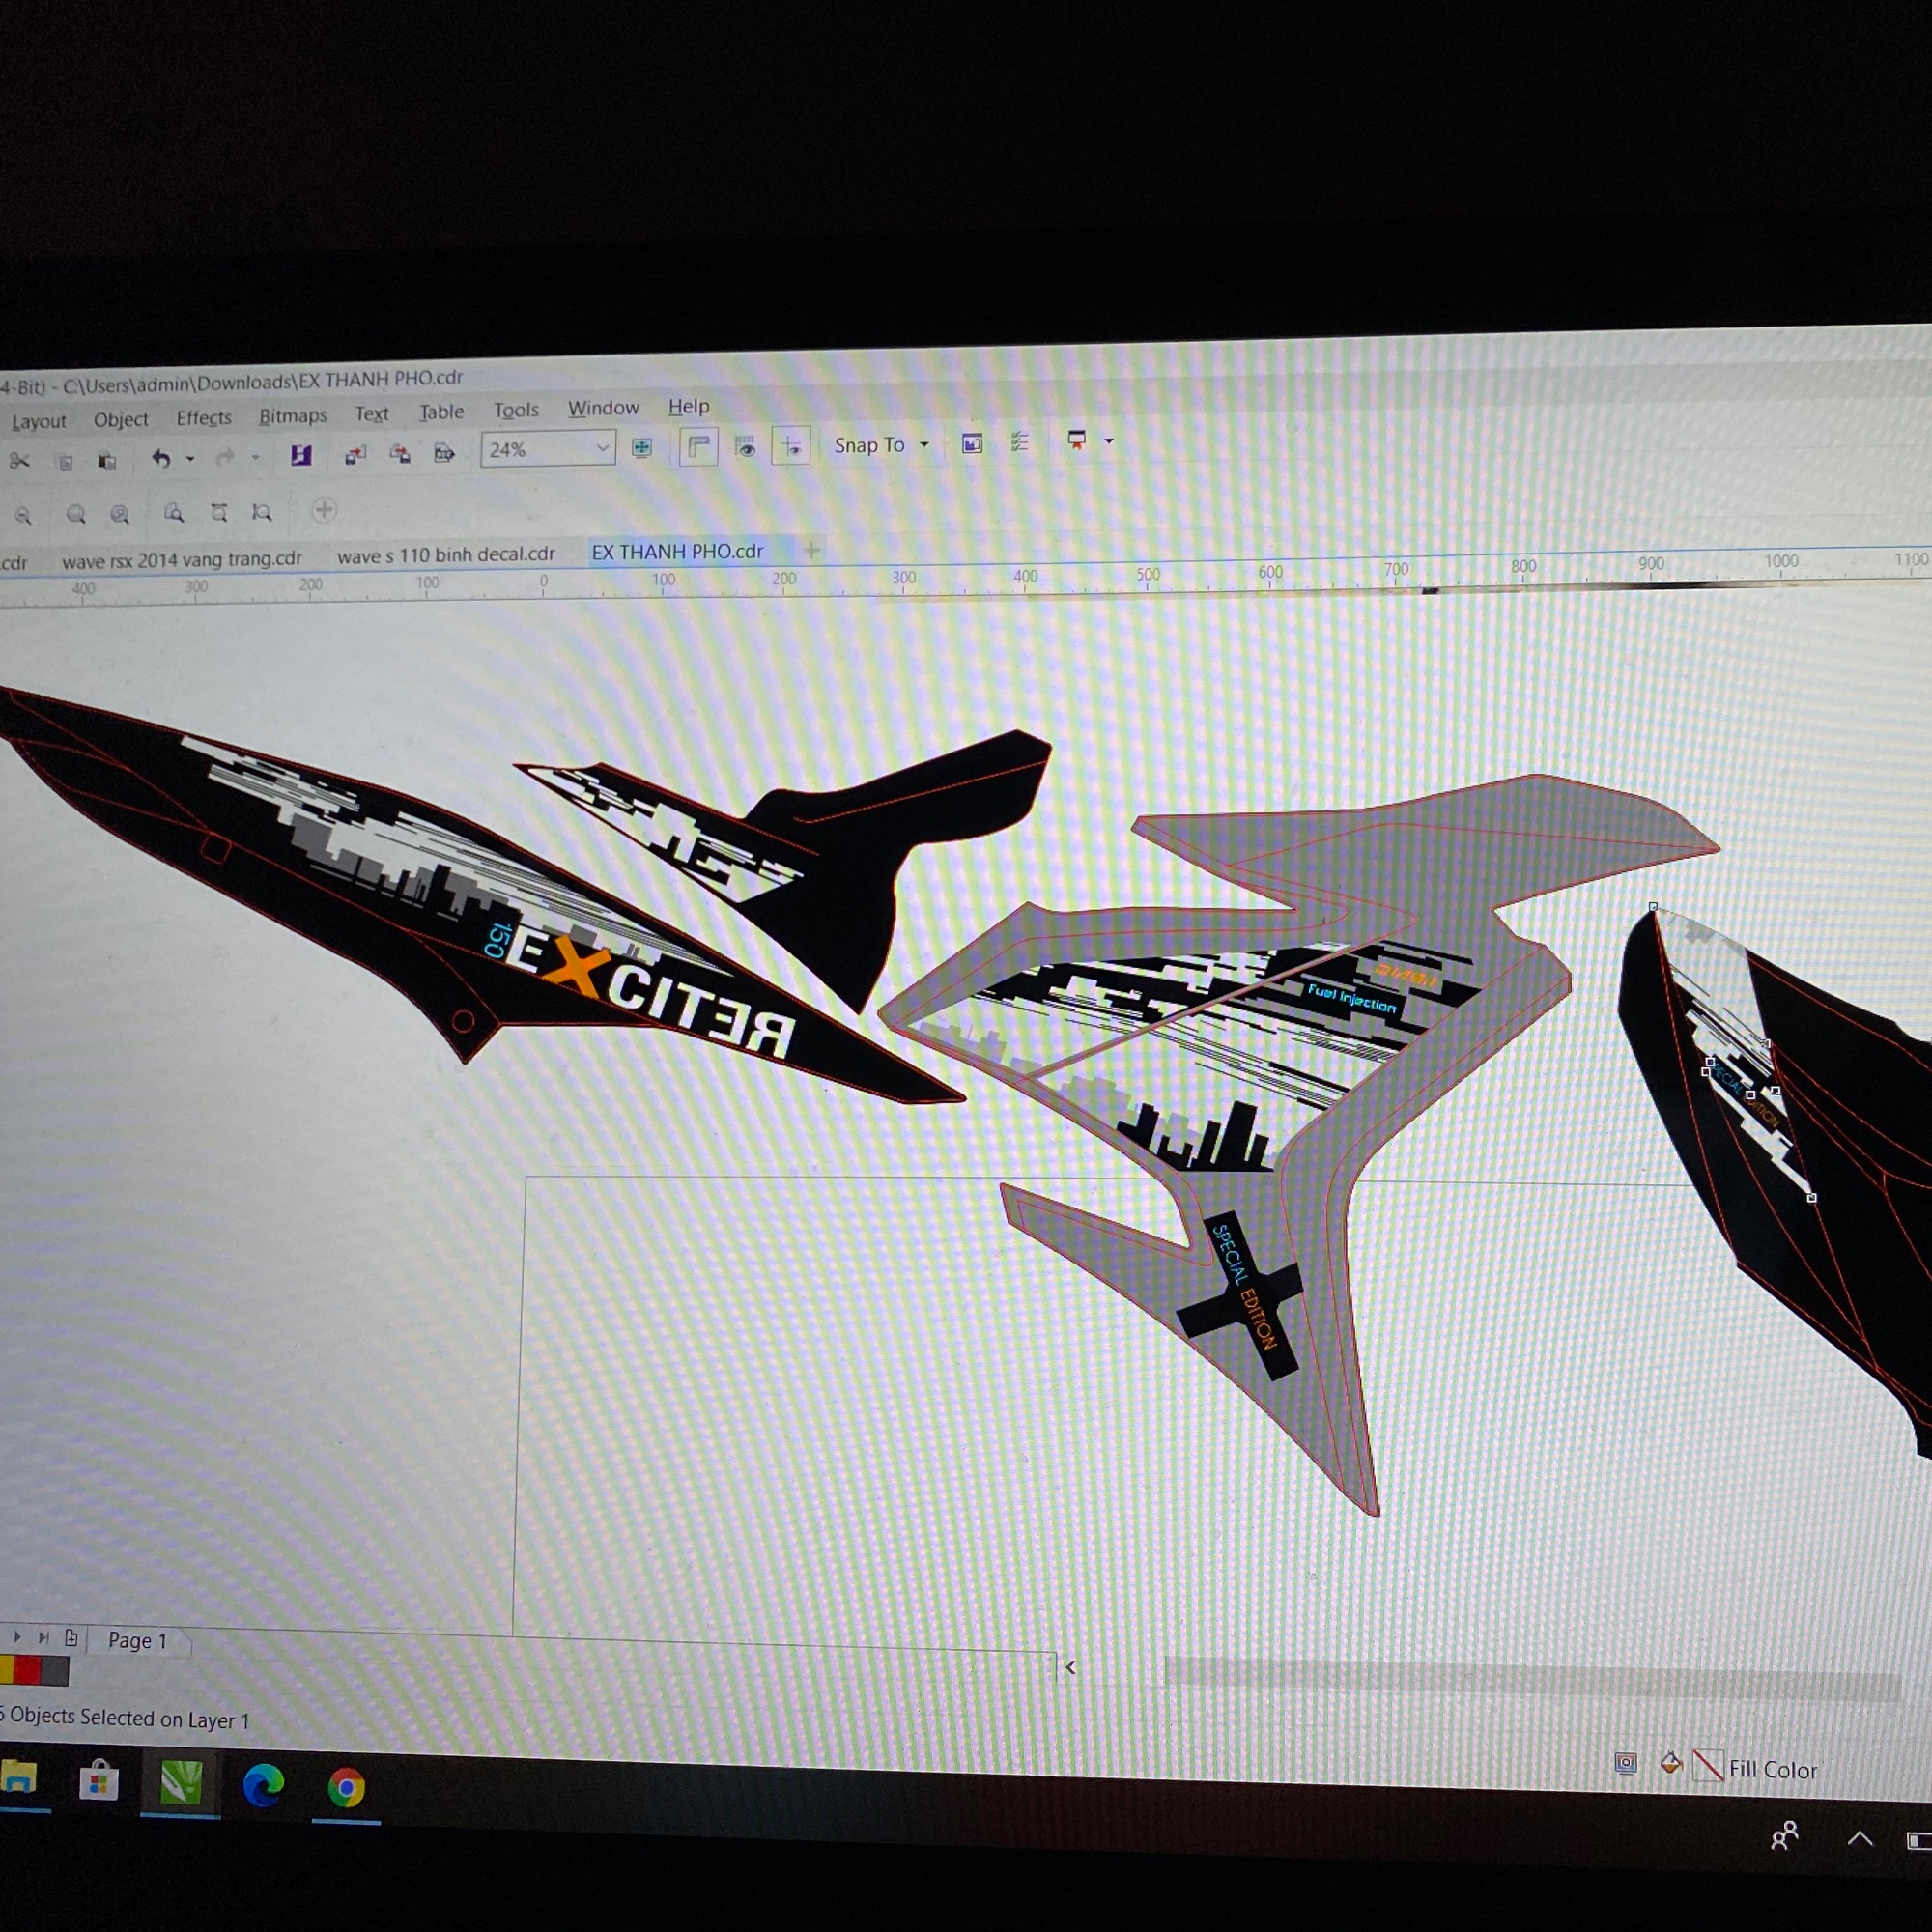Viewport: 1932px width, 1932px height.
Task: Click the color proofing icon in status bar
Action: click(1626, 1762)
